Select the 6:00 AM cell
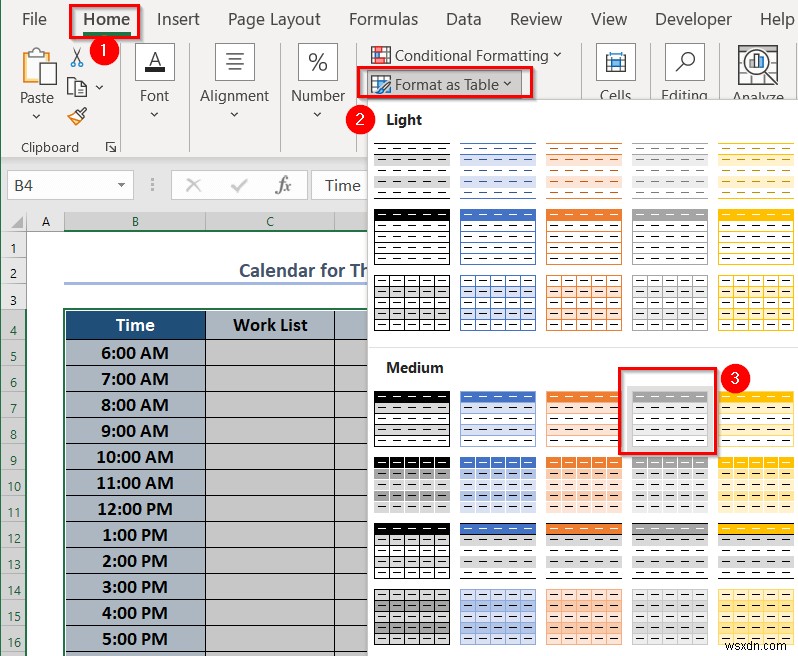 (135, 353)
